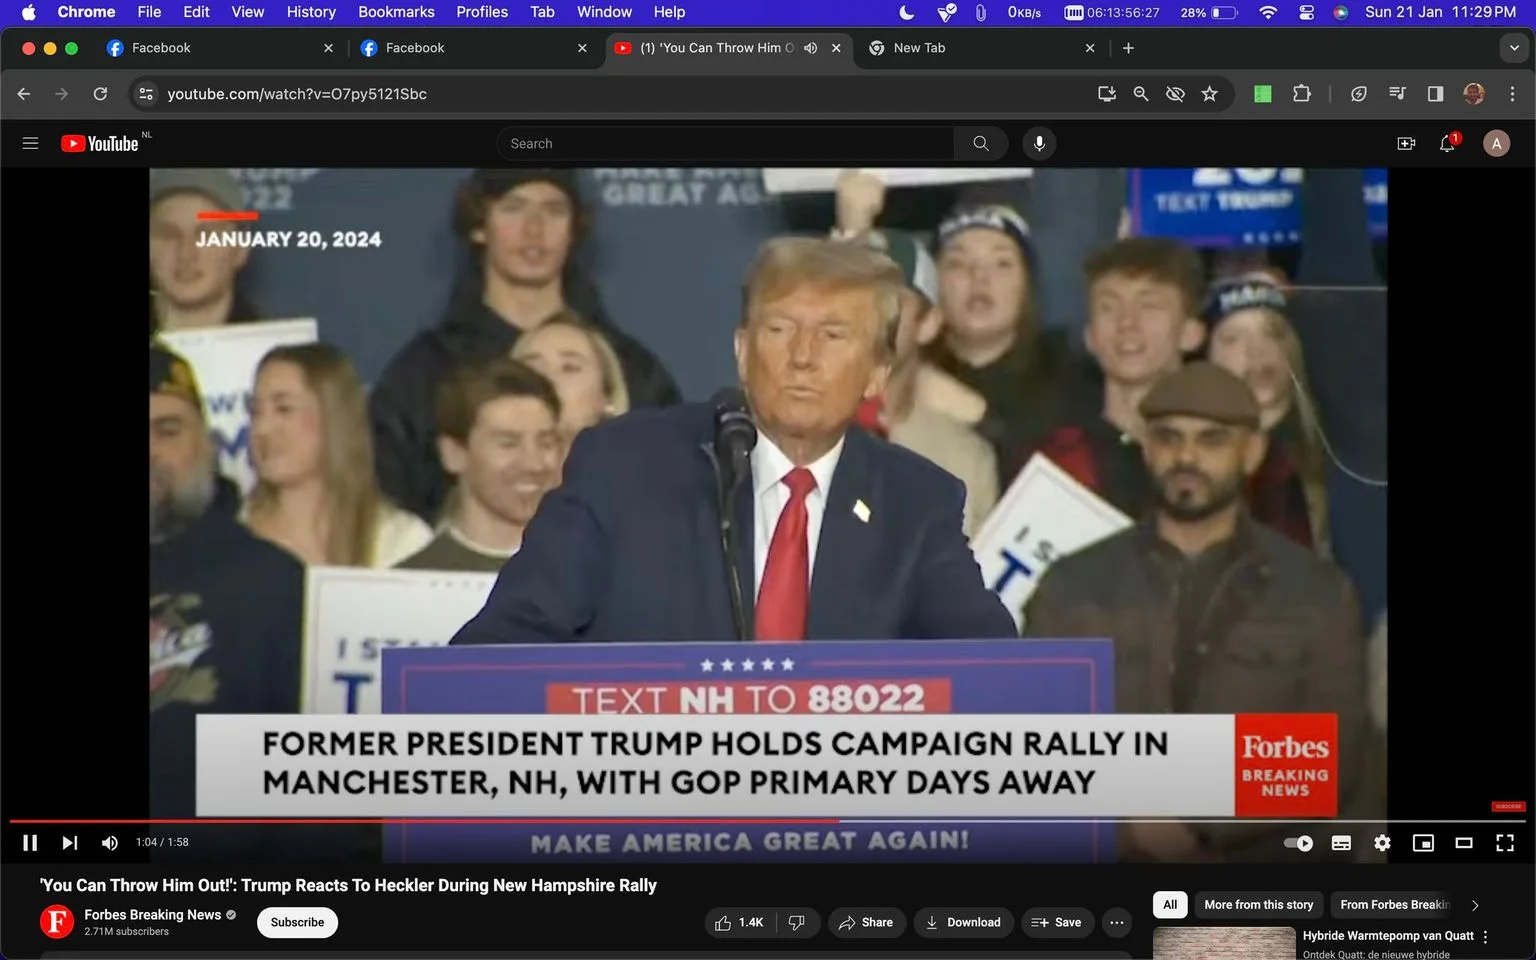Toggle subtitles/closed captions
1536x960 pixels.
tap(1341, 843)
